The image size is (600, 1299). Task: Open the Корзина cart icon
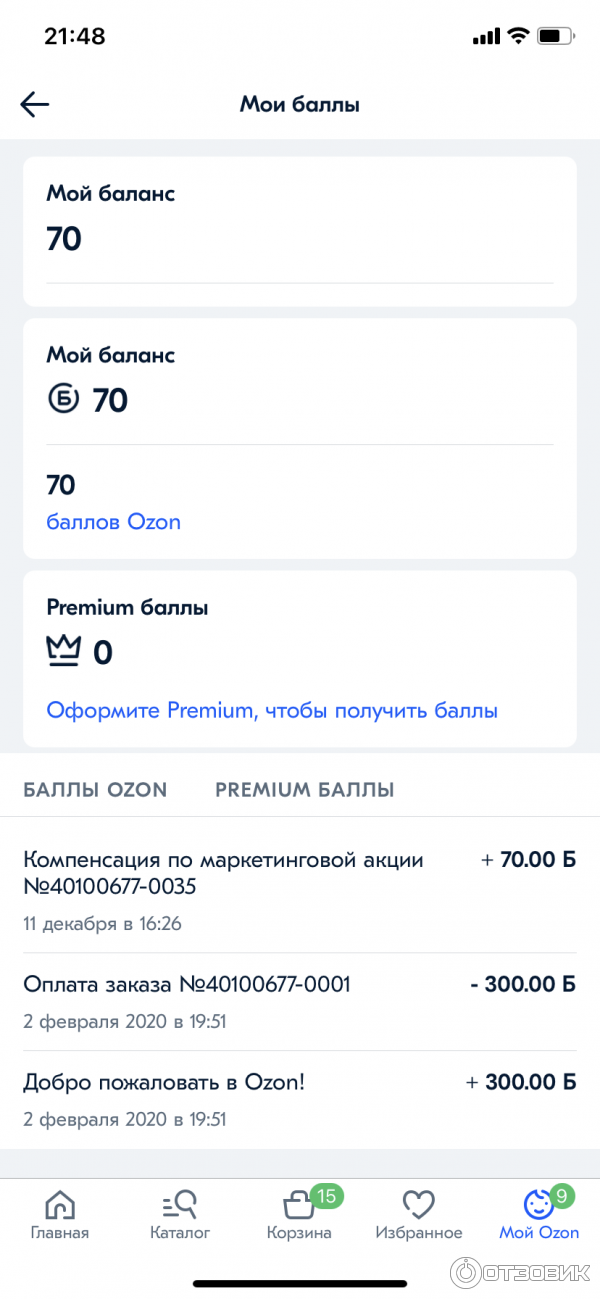pos(298,1204)
